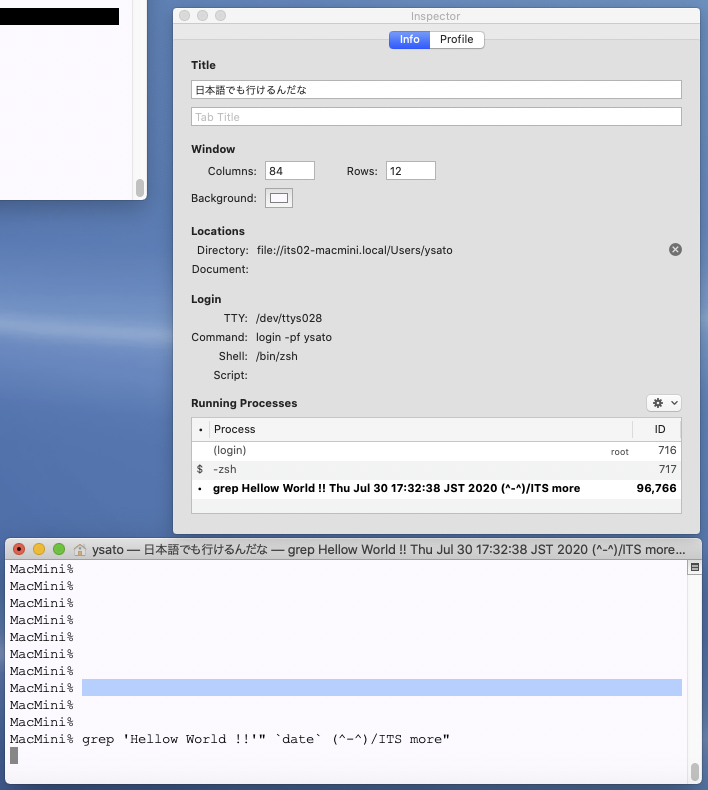Click the Columns field showing 84
The height and width of the screenshot is (790, 708).
[290, 171]
